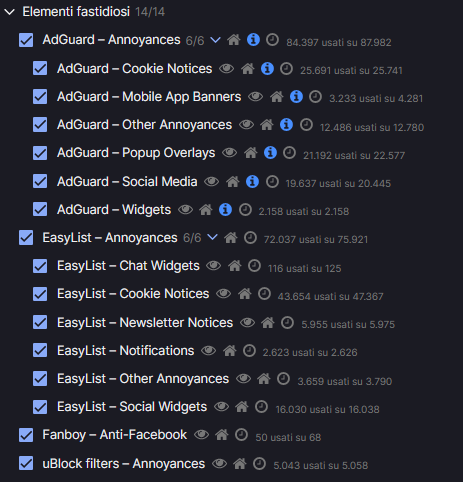Open home page of AdGuard – Mobile App Banners
The height and width of the screenshot is (482, 463).
pos(277,97)
